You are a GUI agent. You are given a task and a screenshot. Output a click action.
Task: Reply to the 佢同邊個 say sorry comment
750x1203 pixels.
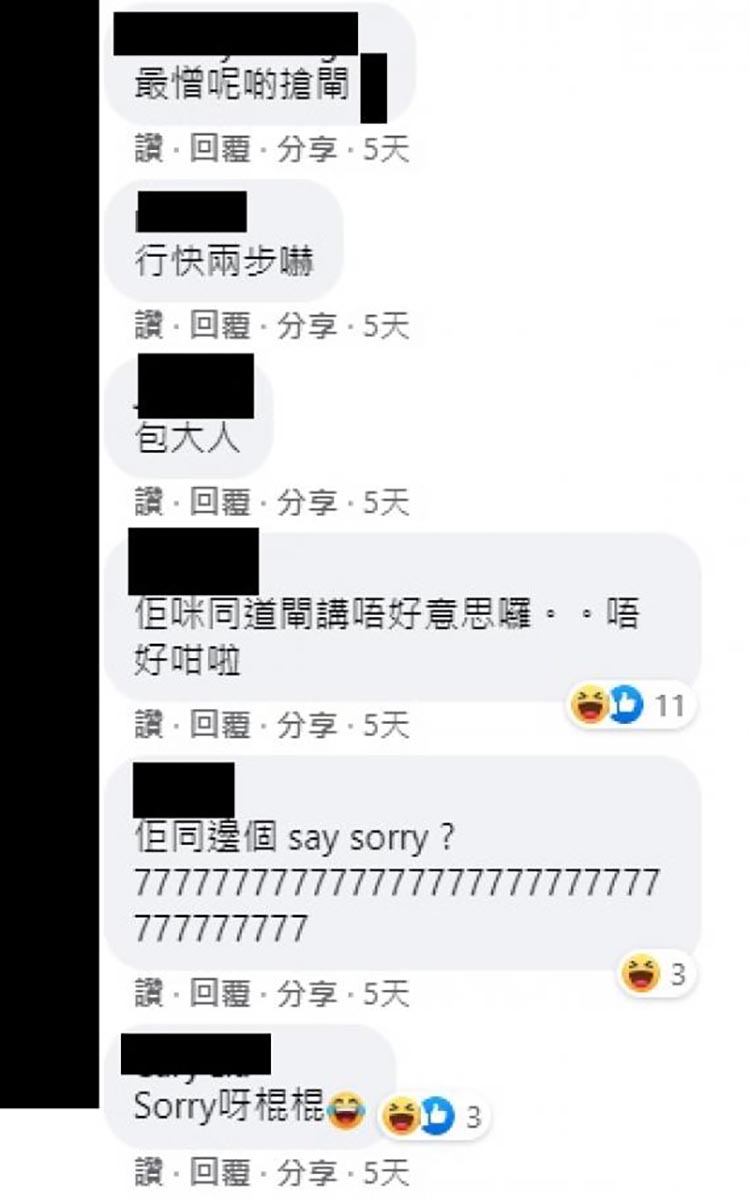pyautogui.click(x=219, y=993)
